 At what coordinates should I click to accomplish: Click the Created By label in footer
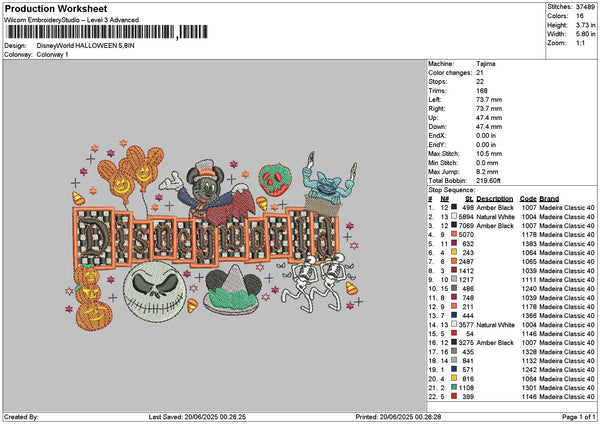(21, 416)
